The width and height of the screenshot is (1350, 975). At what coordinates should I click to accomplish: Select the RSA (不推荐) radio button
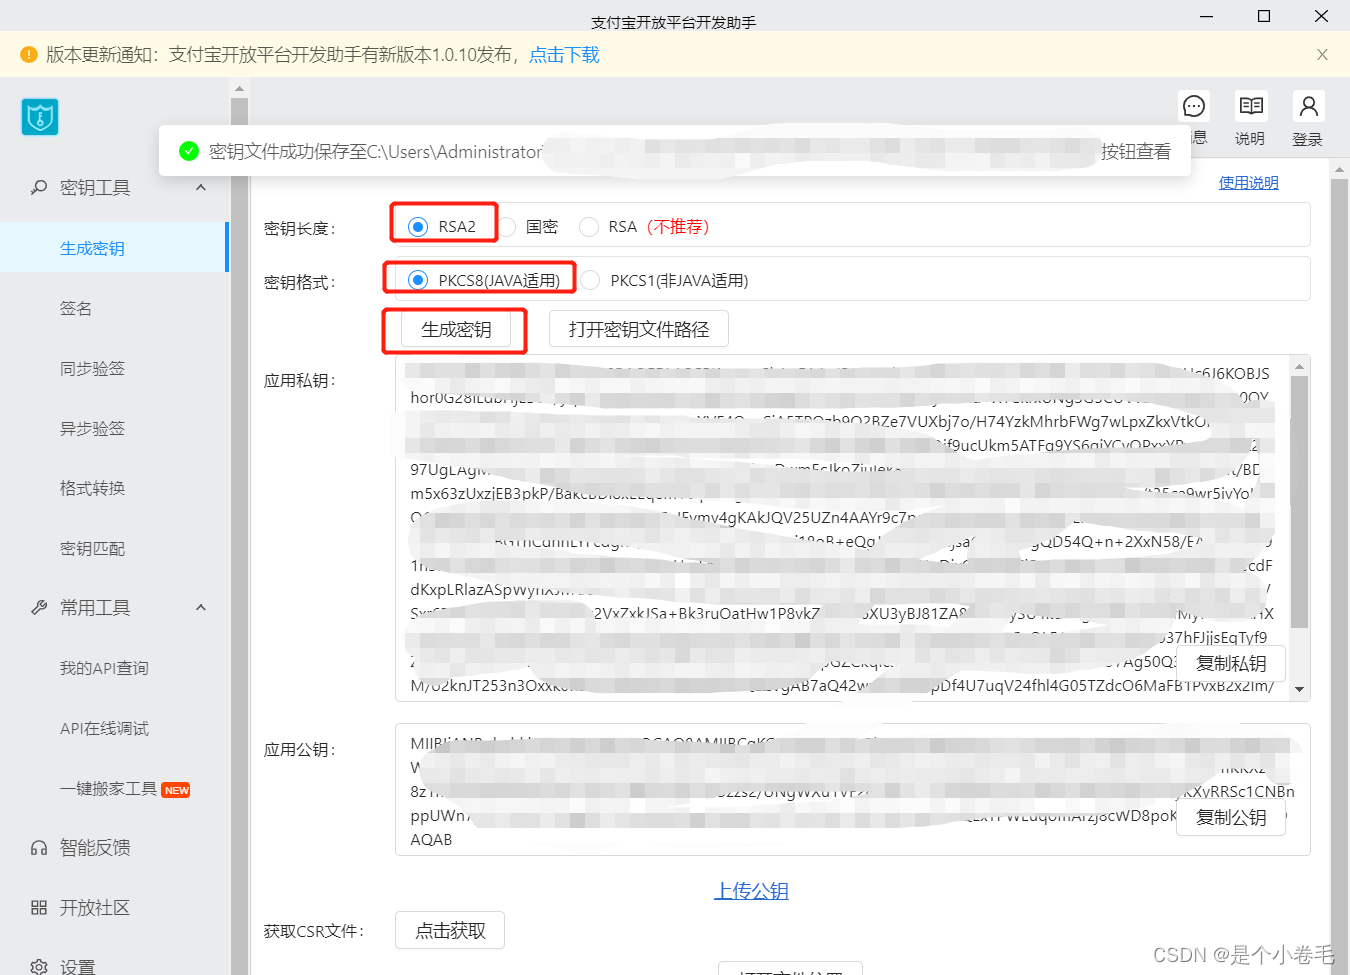[589, 227]
